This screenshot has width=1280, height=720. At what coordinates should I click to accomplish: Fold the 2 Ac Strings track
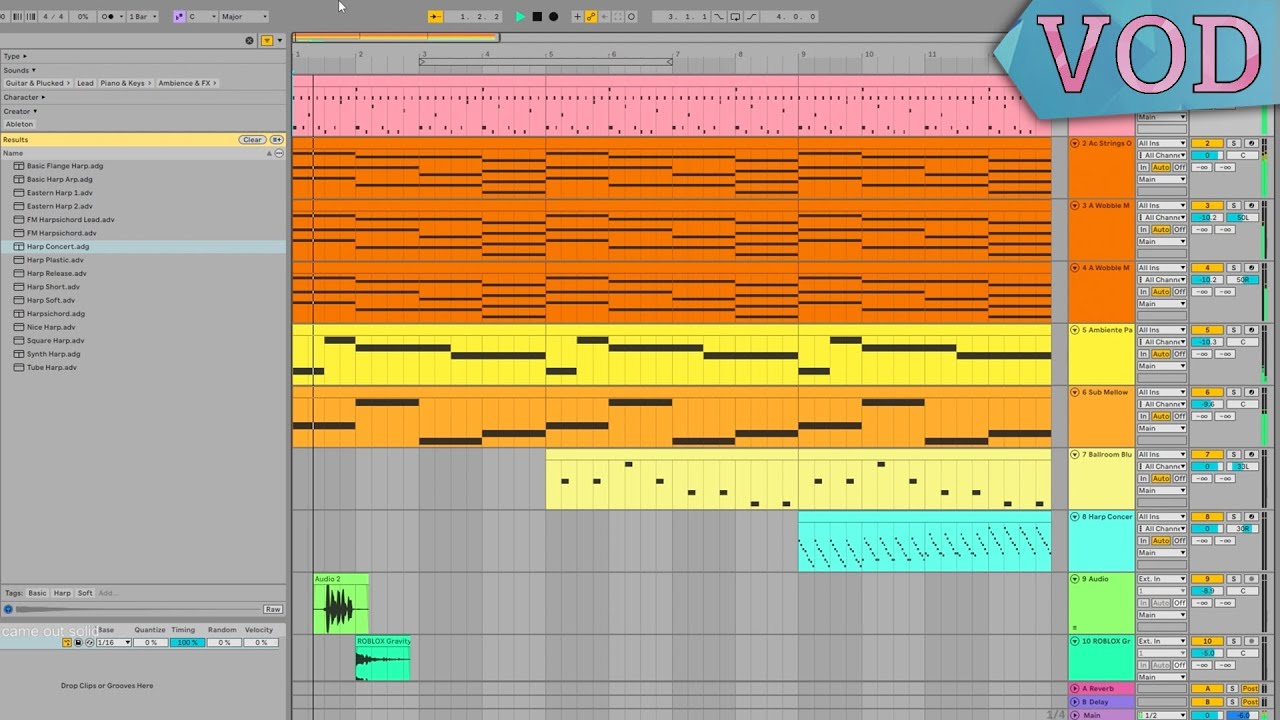click(1075, 144)
